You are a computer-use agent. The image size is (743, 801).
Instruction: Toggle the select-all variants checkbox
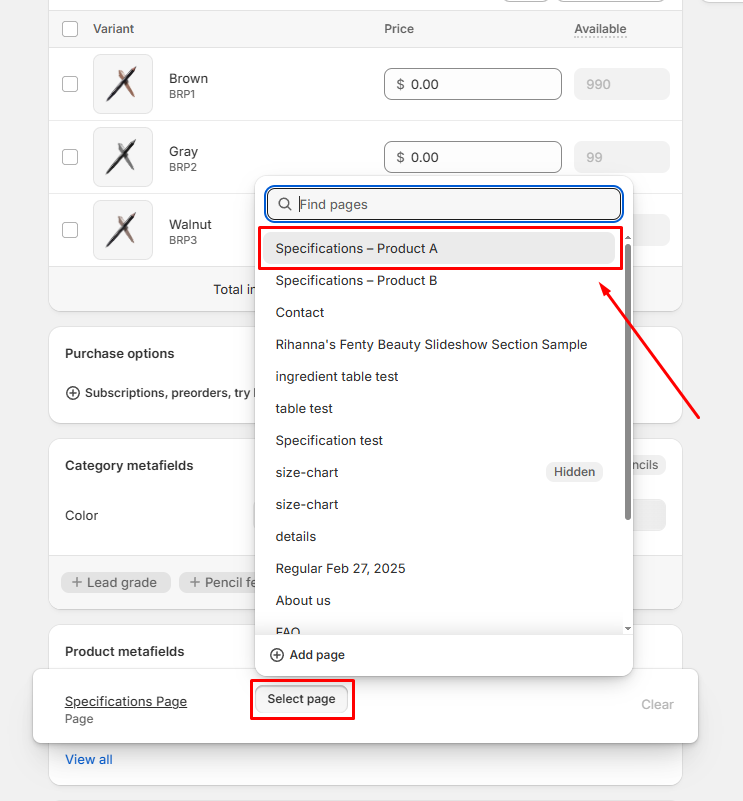(70, 29)
